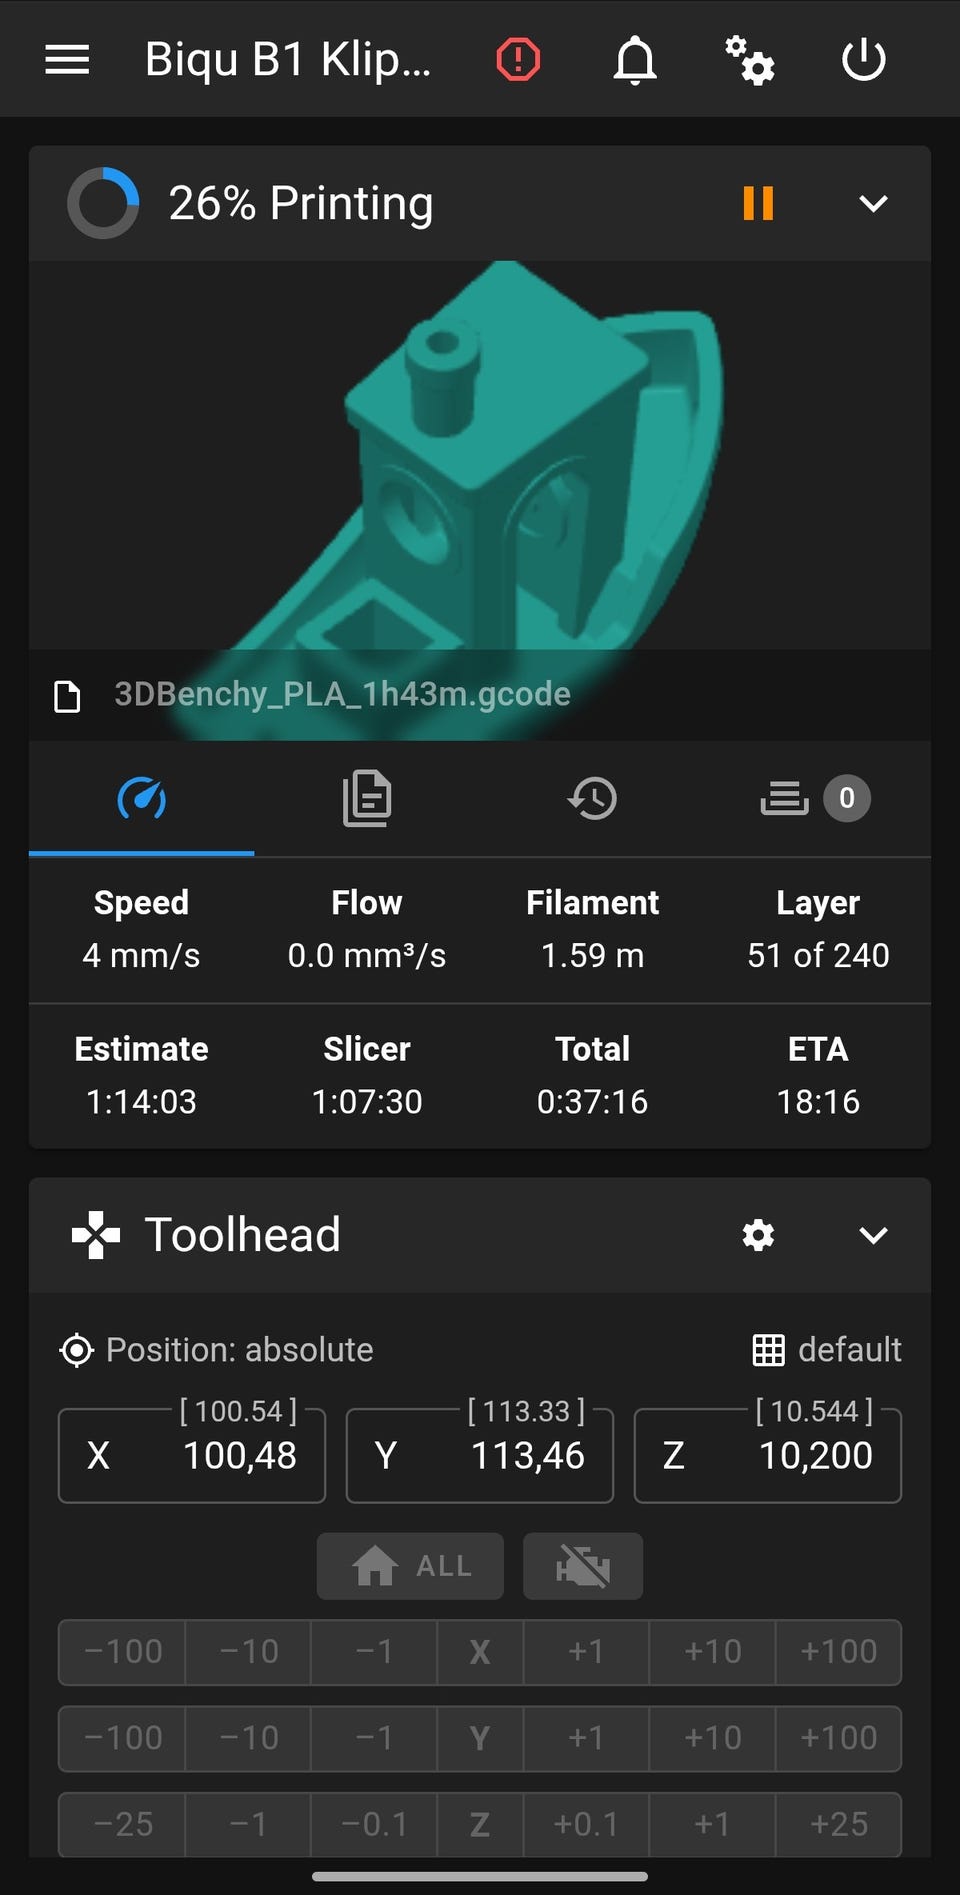The height and width of the screenshot is (1895, 960).
Task: Click the X axis +10 button
Action: [712, 1652]
